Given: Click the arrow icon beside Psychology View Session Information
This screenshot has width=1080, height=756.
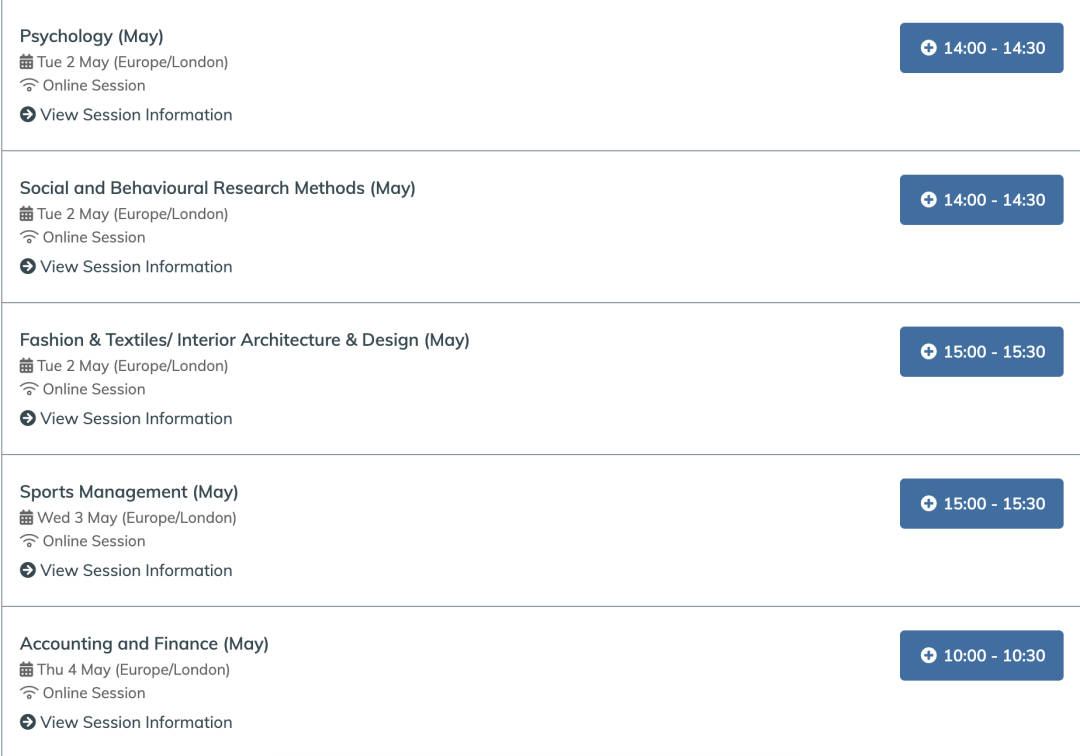Looking at the screenshot, I should [x=28, y=114].
